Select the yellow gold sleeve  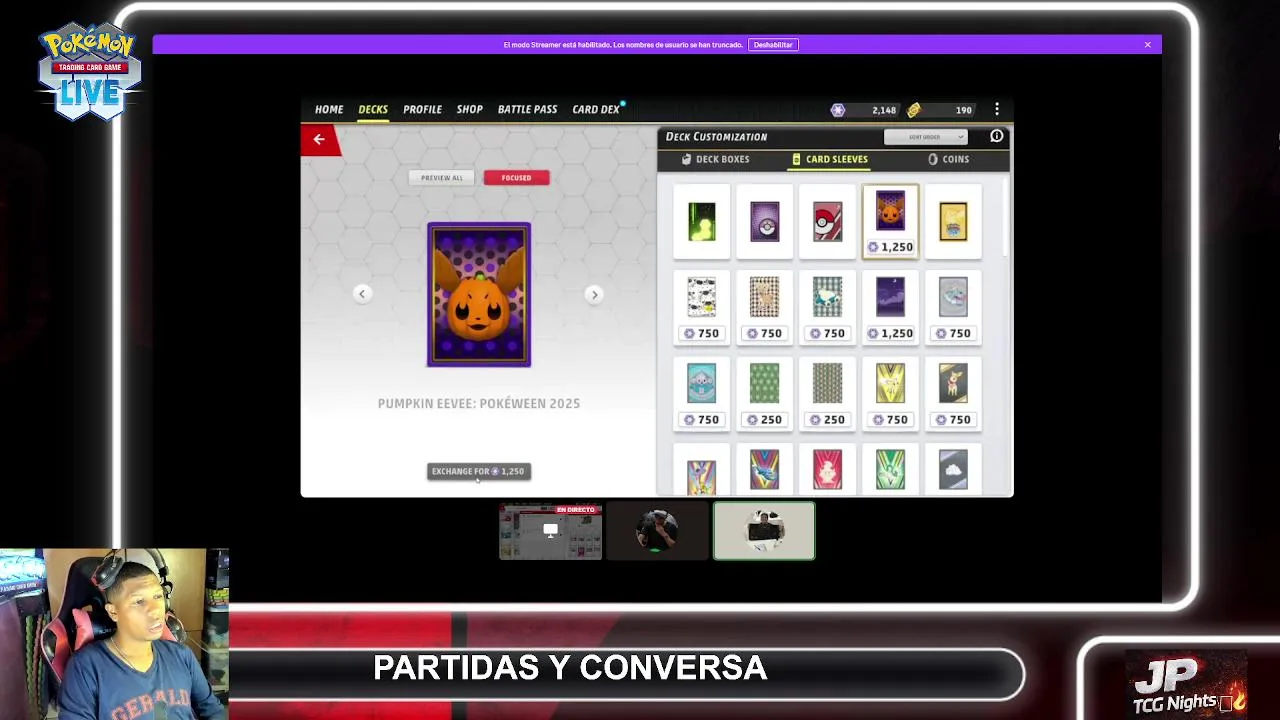954,222
